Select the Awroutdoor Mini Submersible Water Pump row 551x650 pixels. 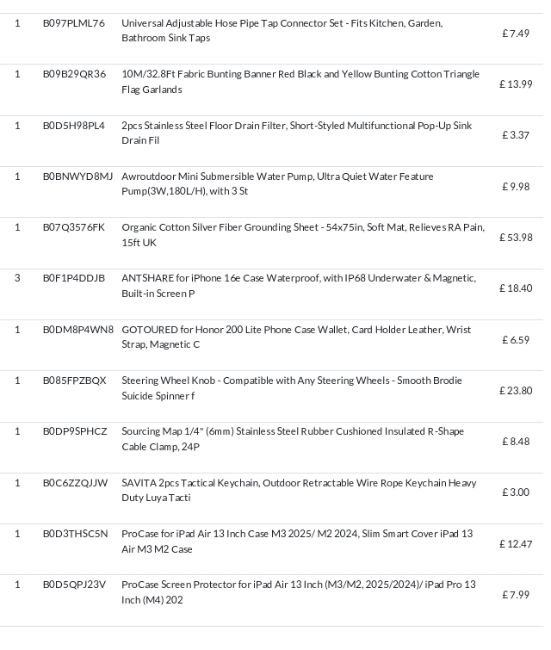point(272,192)
